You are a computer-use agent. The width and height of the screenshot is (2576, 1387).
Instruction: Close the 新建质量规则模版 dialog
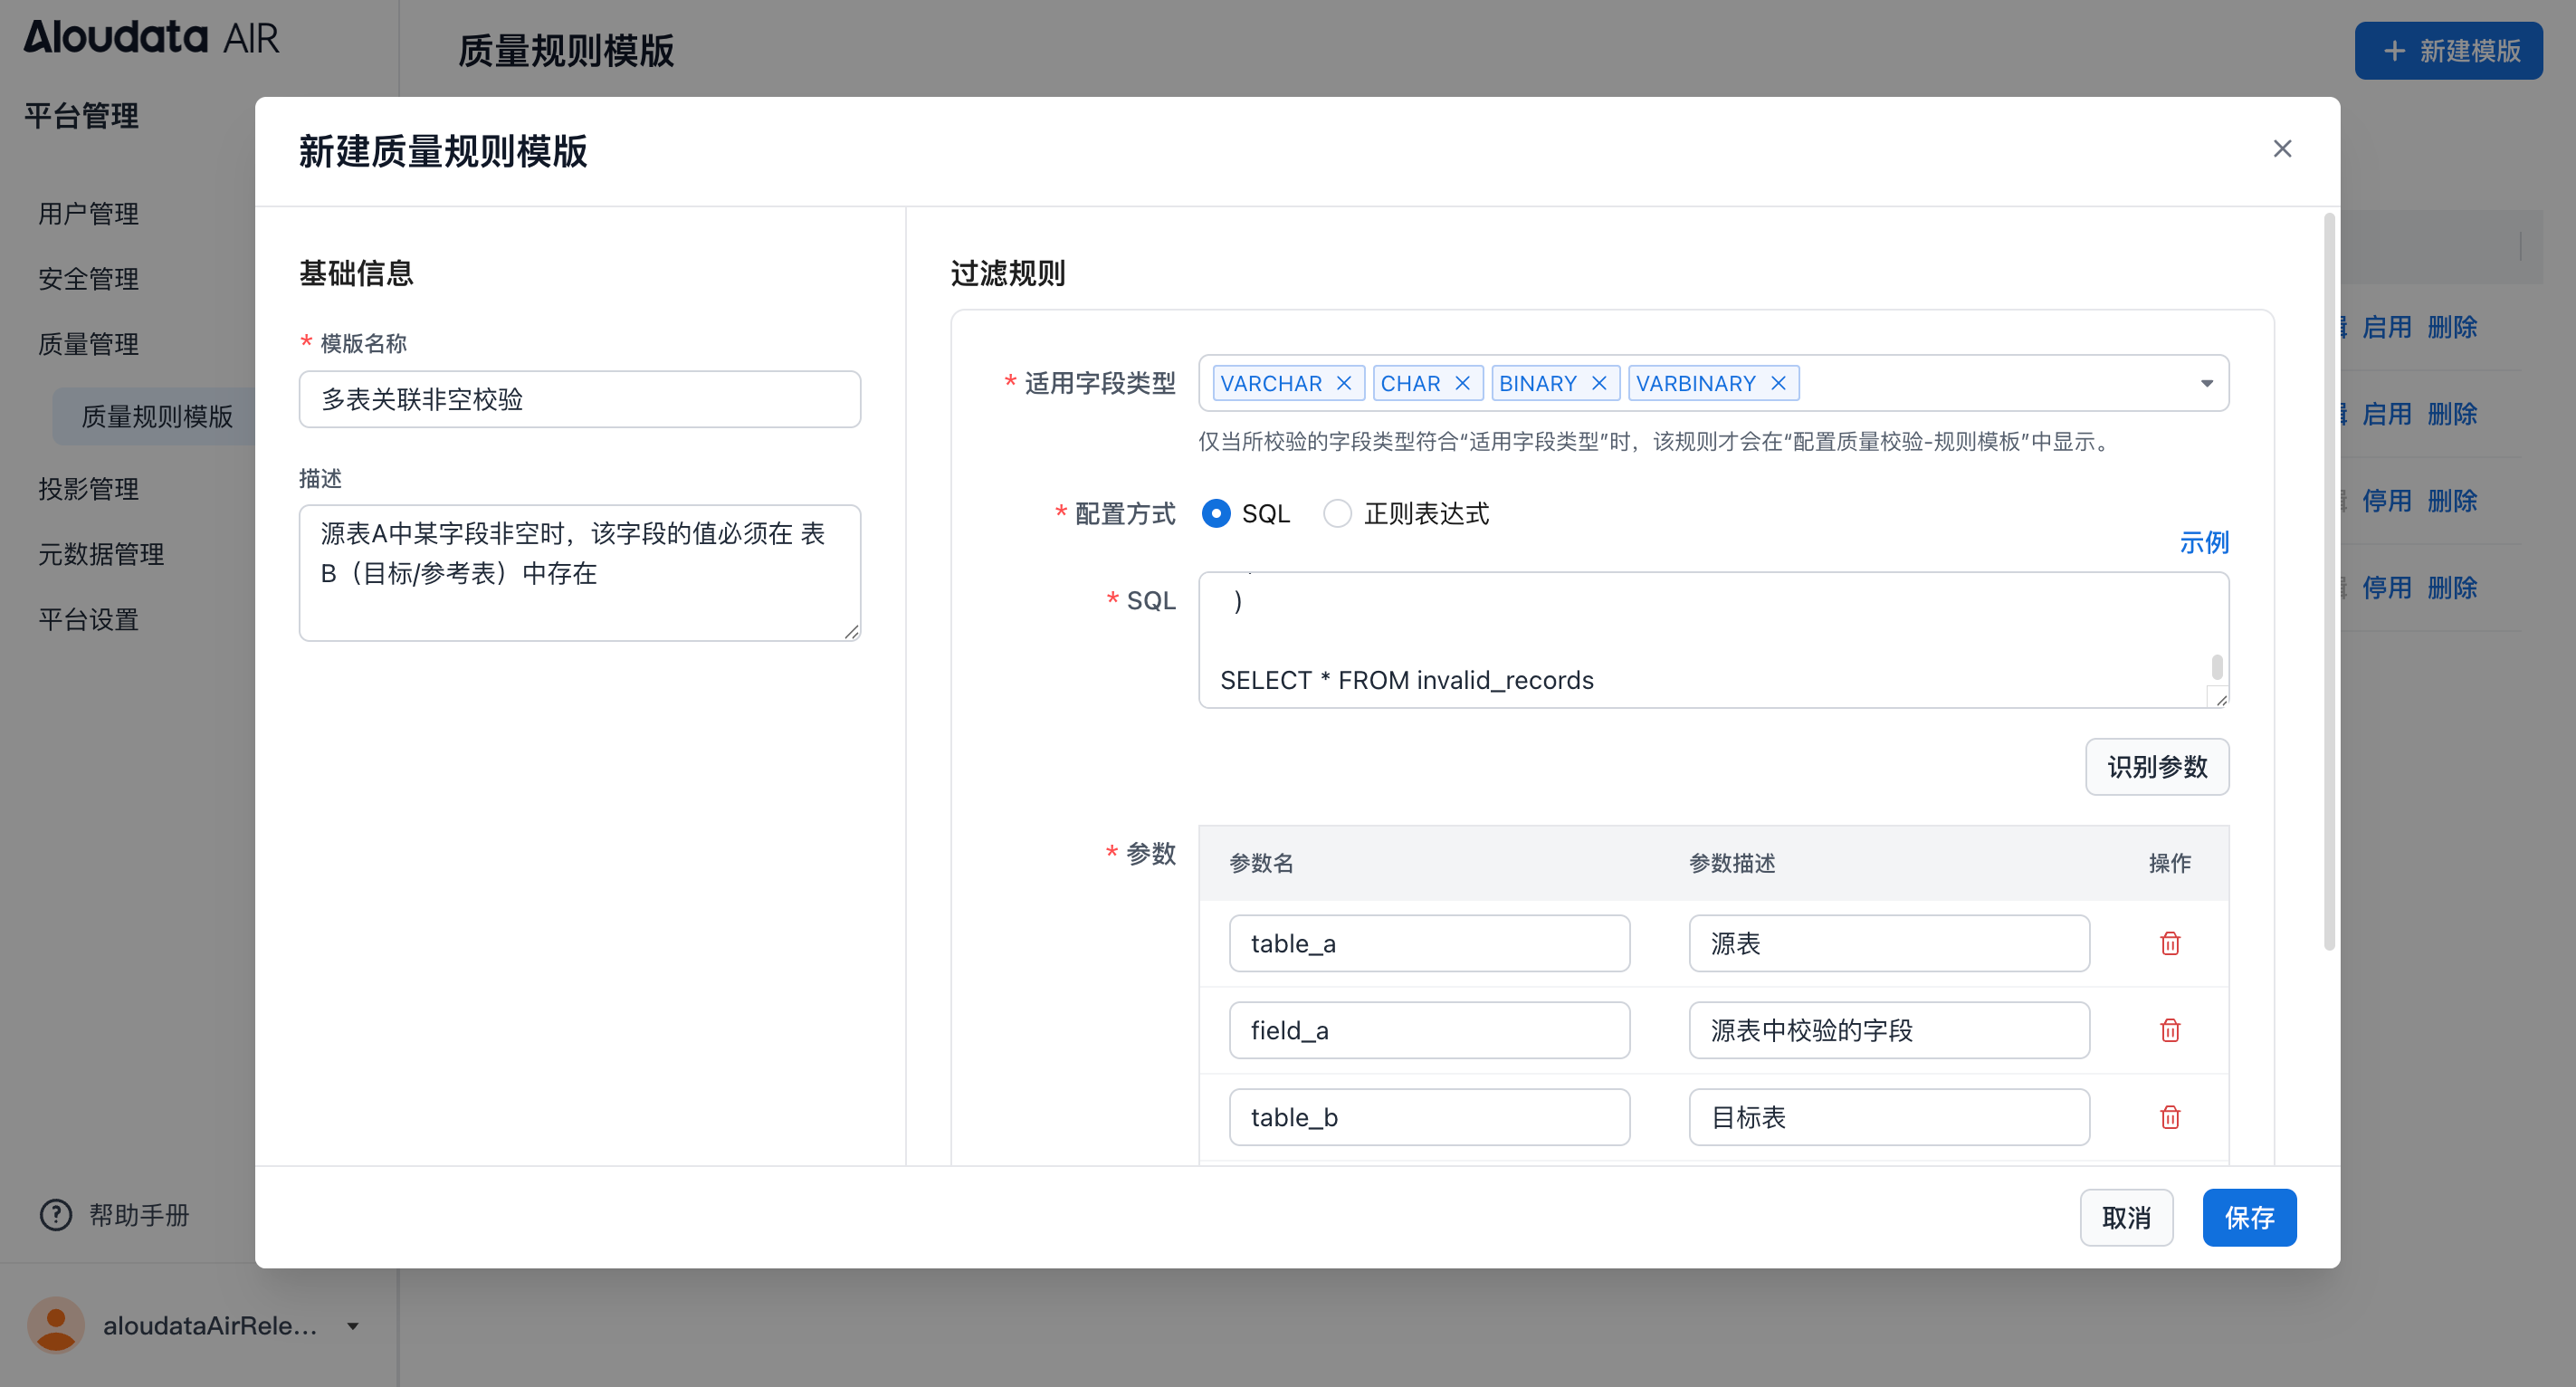click(x=2282, y=148)
